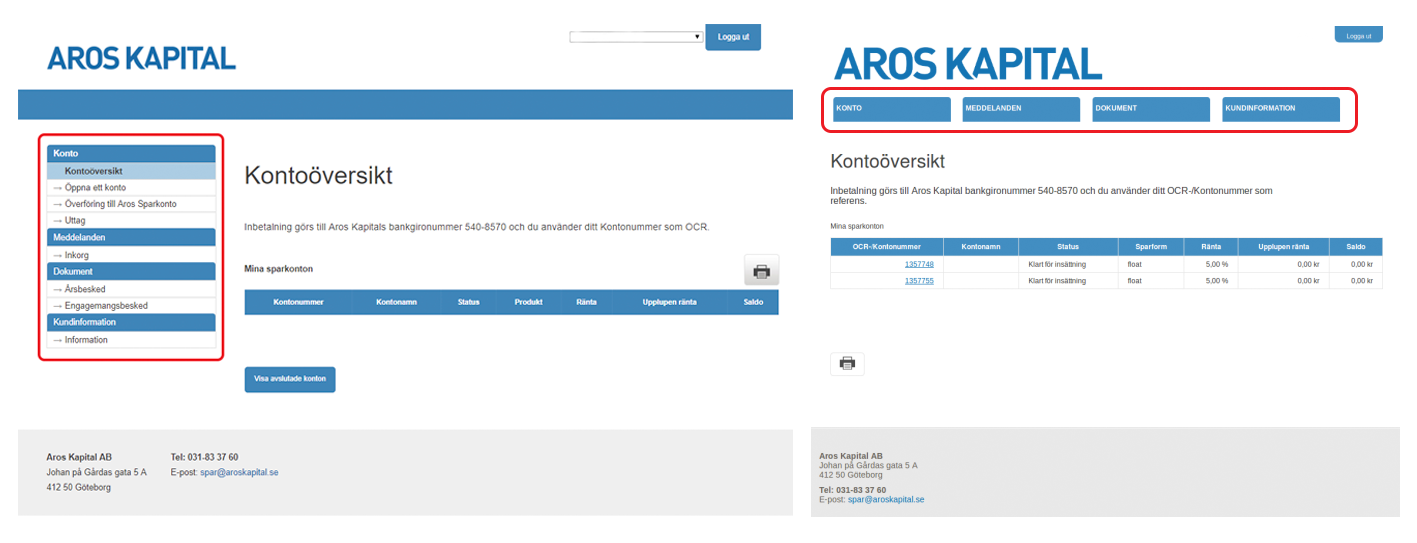Click the printer icon below the right table
Image resolution: width=1417 pixels, height=543 pixels.
coord(847,364)
